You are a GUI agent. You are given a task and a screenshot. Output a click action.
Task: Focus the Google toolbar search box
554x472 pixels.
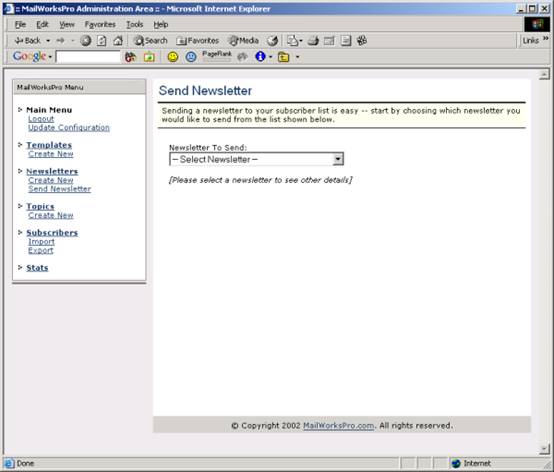click(88, 57)
